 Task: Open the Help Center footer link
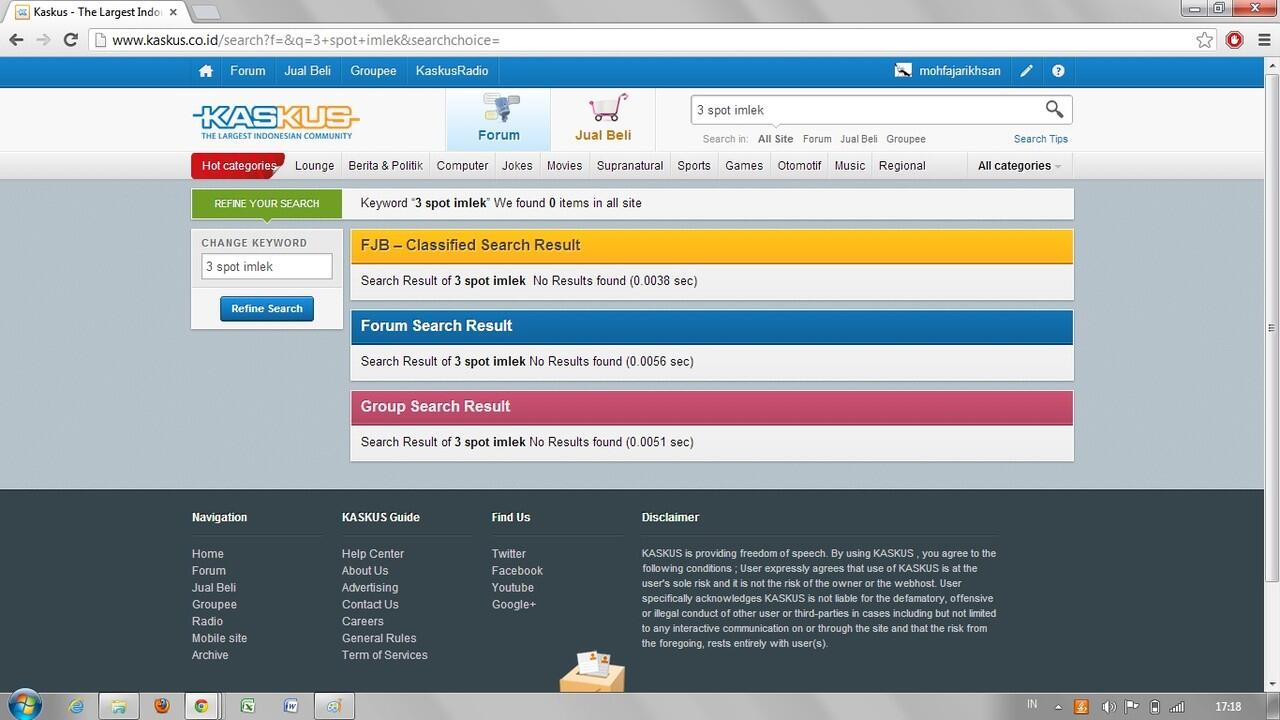tap(372, 554)
